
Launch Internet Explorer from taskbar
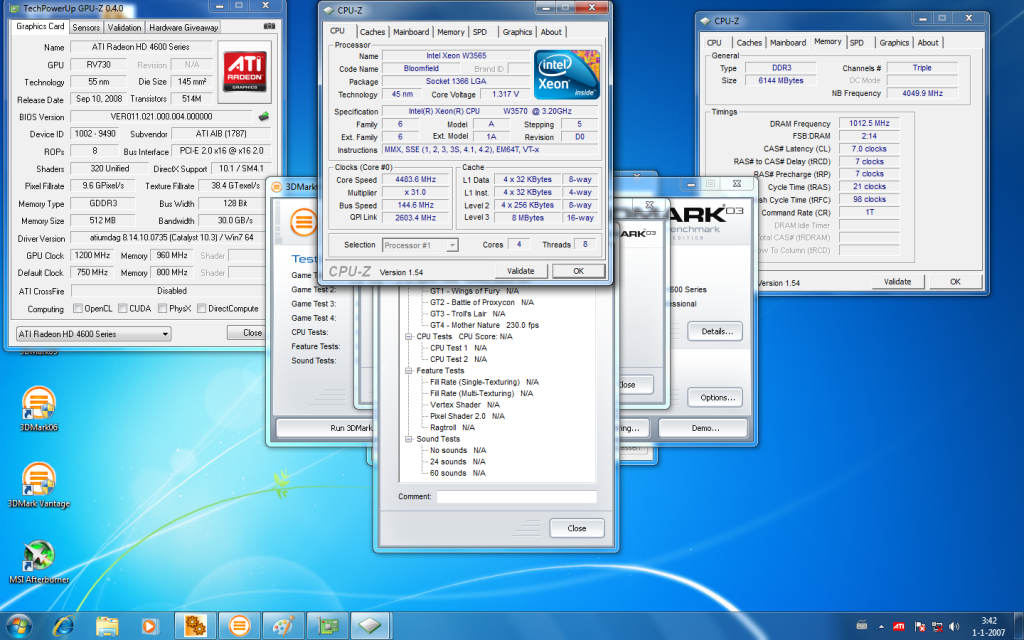pos(63,626)
